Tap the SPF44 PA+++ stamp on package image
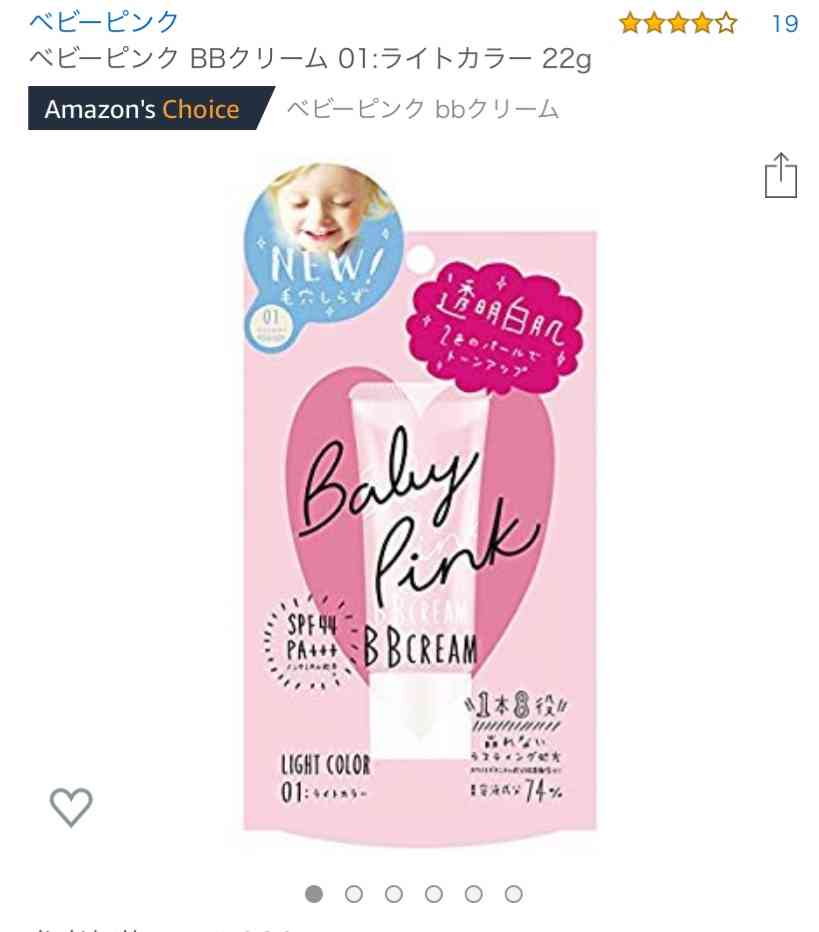The image size is (819, 932). tap(311, 644)
